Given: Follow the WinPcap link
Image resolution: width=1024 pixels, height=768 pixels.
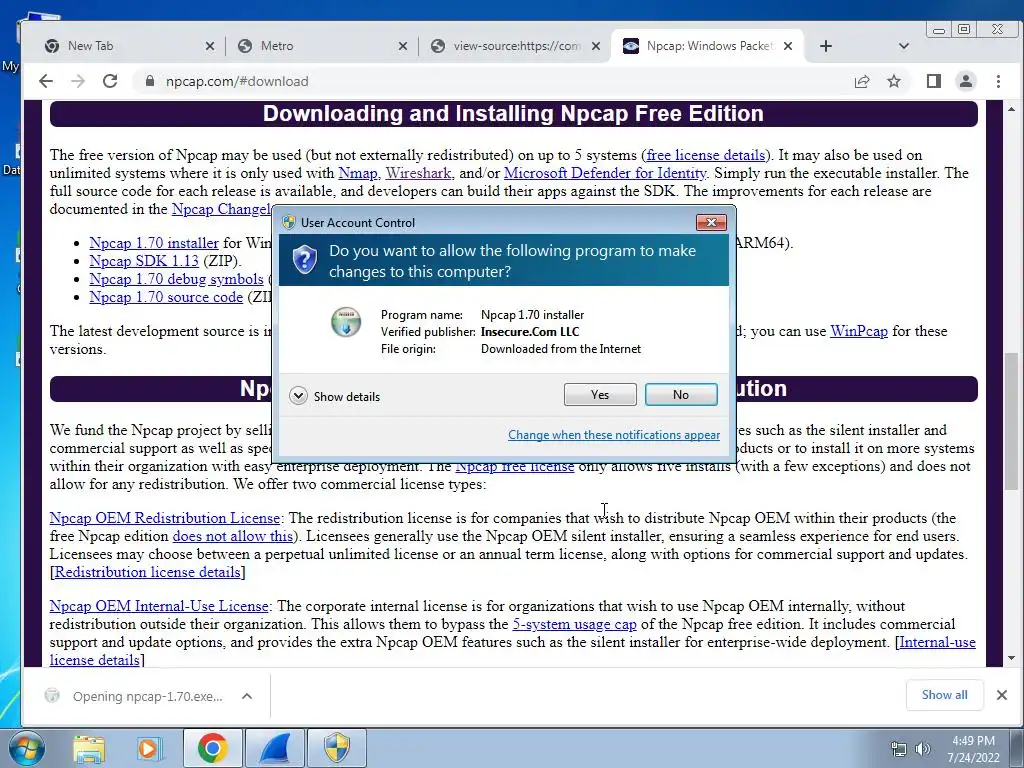Looking at the screenshot, I should tap(859, 331).
